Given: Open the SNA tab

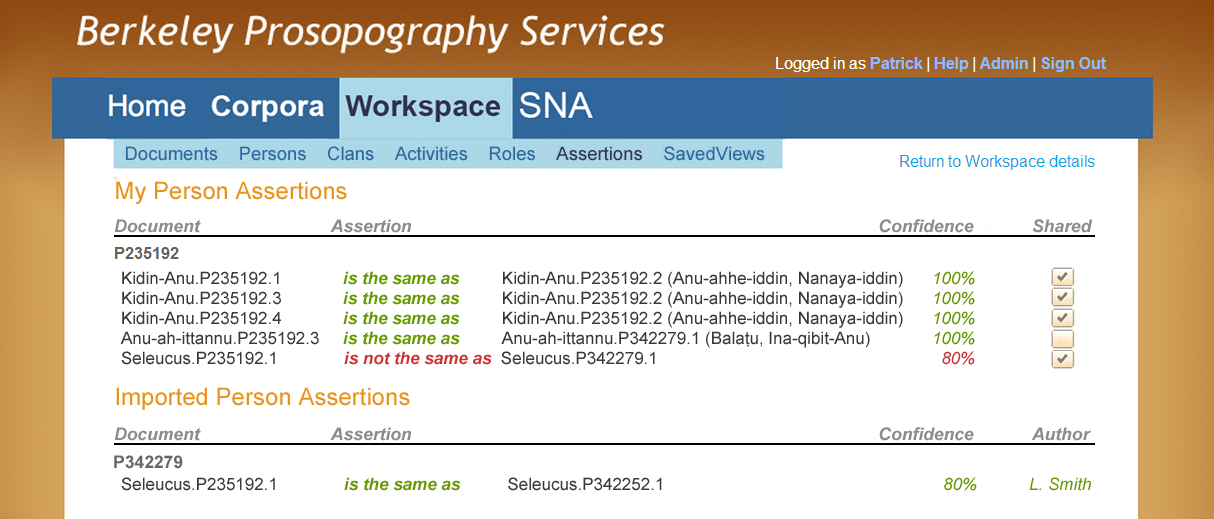Looking at the screenshot, I should [555, 106].
